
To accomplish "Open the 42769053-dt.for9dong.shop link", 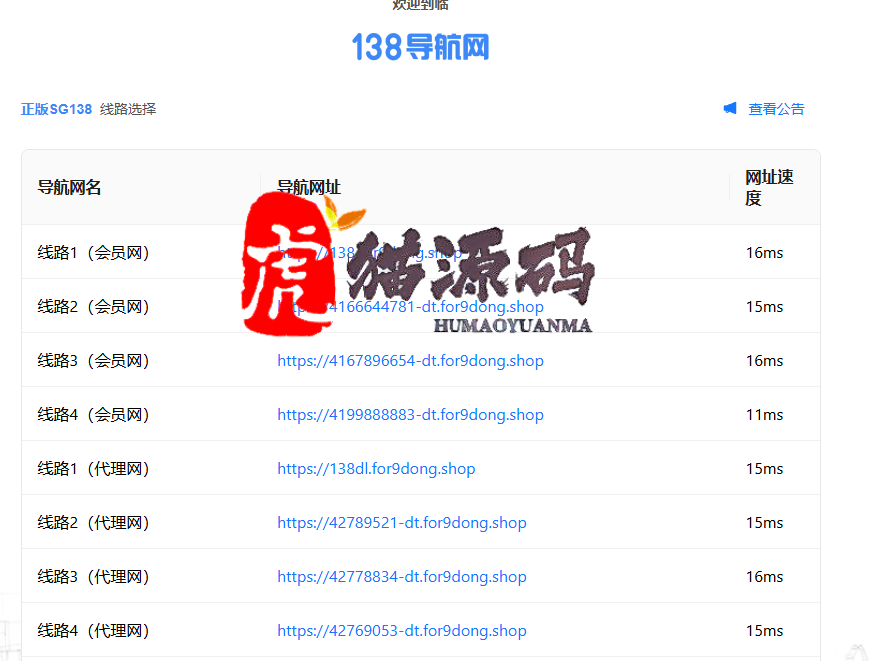I will [x=402, y=631].
